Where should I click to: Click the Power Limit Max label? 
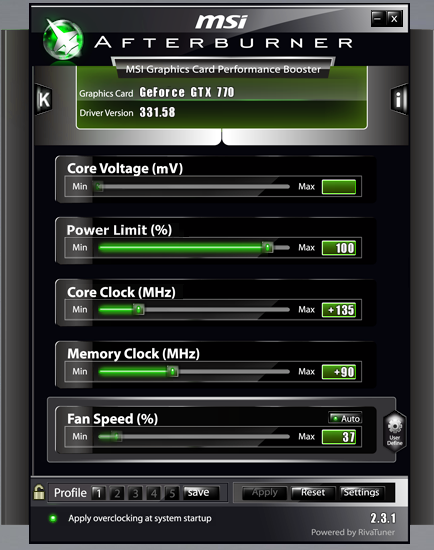point(307,248)
